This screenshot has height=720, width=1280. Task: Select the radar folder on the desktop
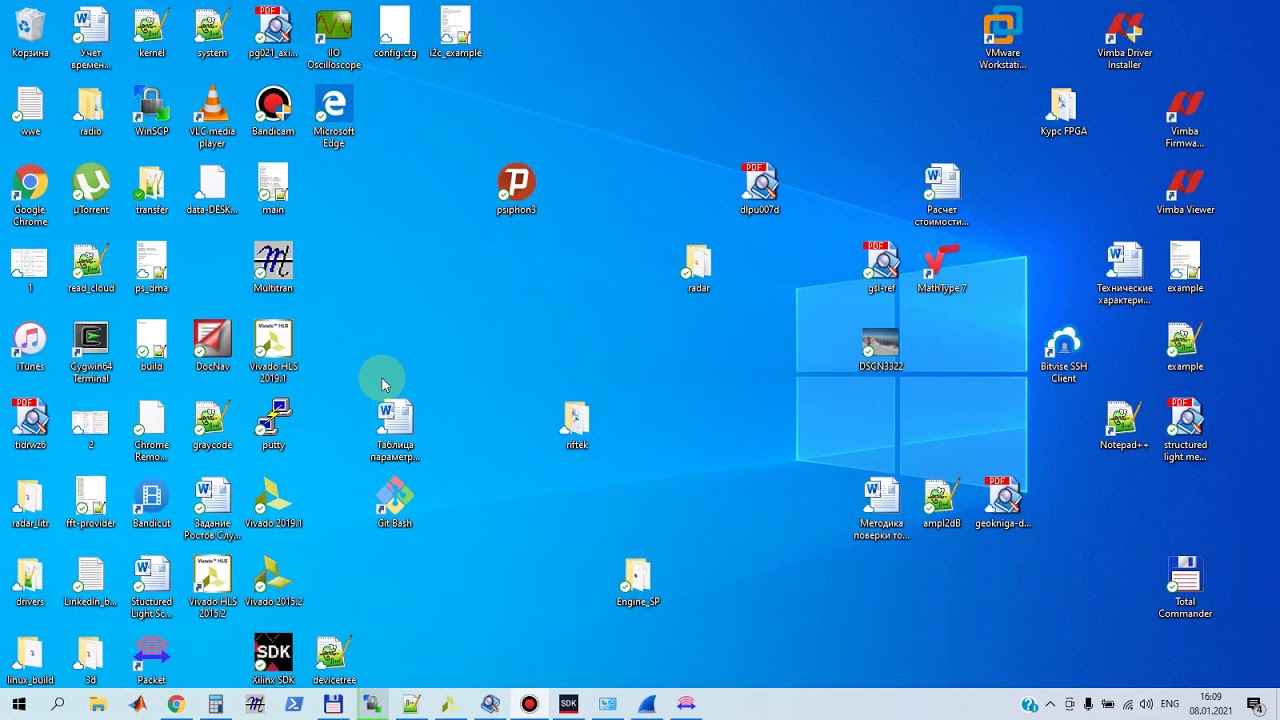(699, 267)
